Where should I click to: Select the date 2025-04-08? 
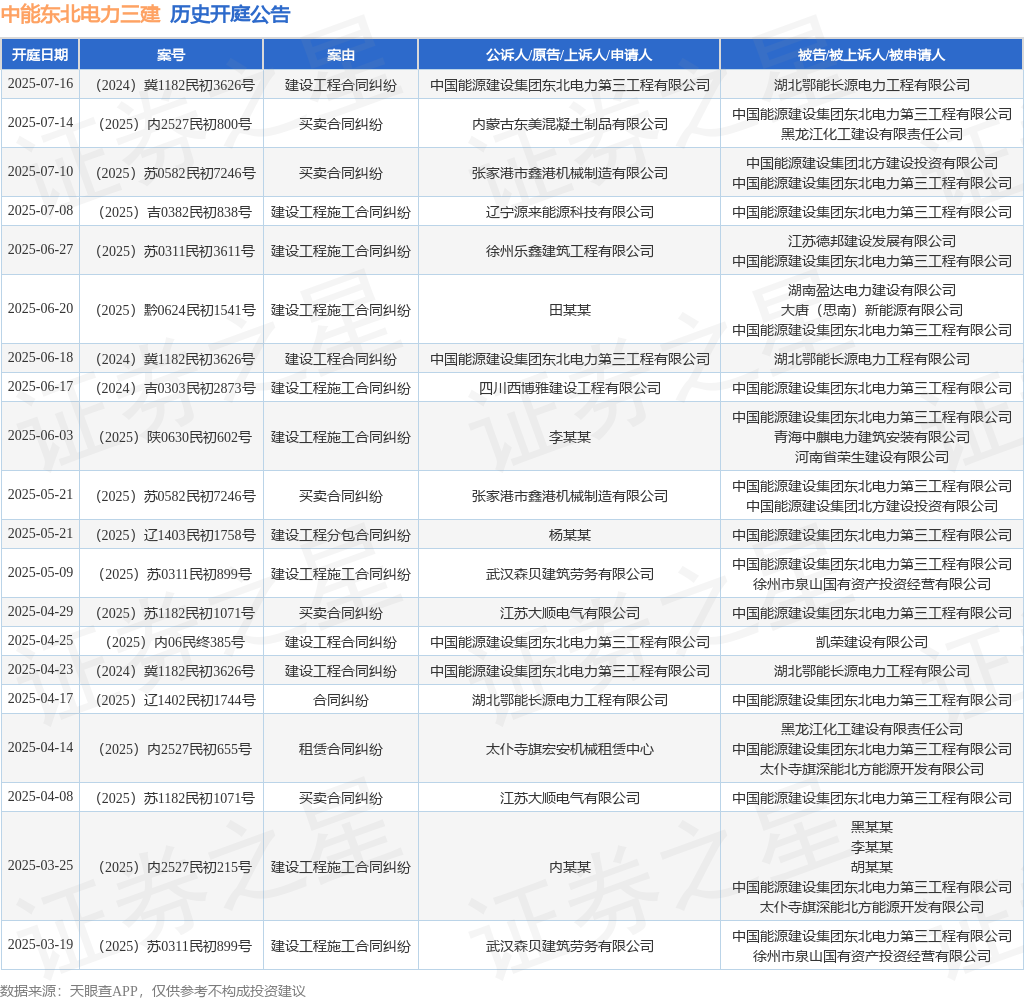pyautogui.click(x=40, y=797)
